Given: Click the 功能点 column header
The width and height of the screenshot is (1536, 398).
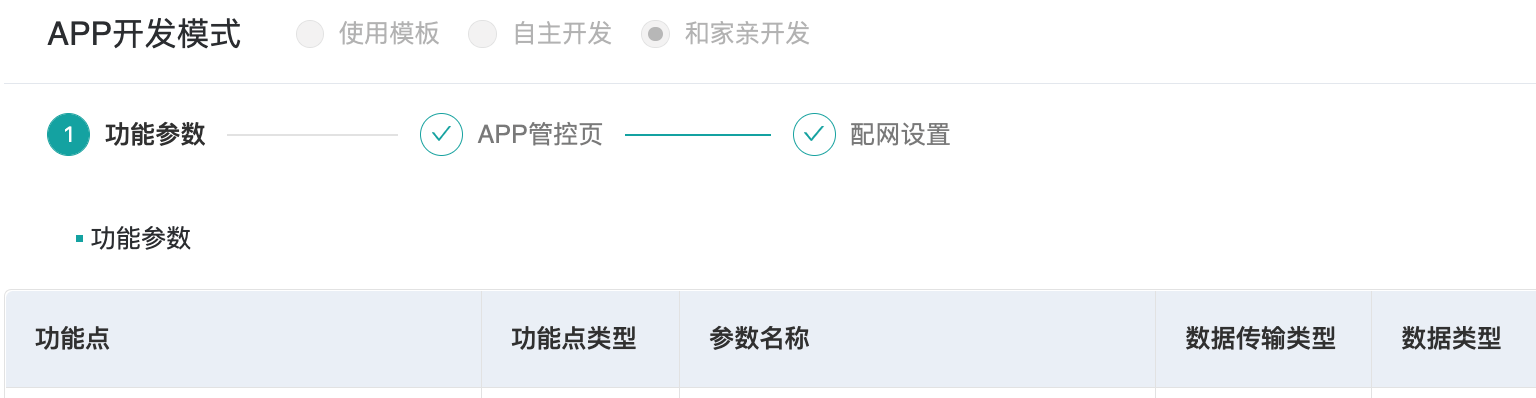Looking at the screenshot, I should (72, 339).
